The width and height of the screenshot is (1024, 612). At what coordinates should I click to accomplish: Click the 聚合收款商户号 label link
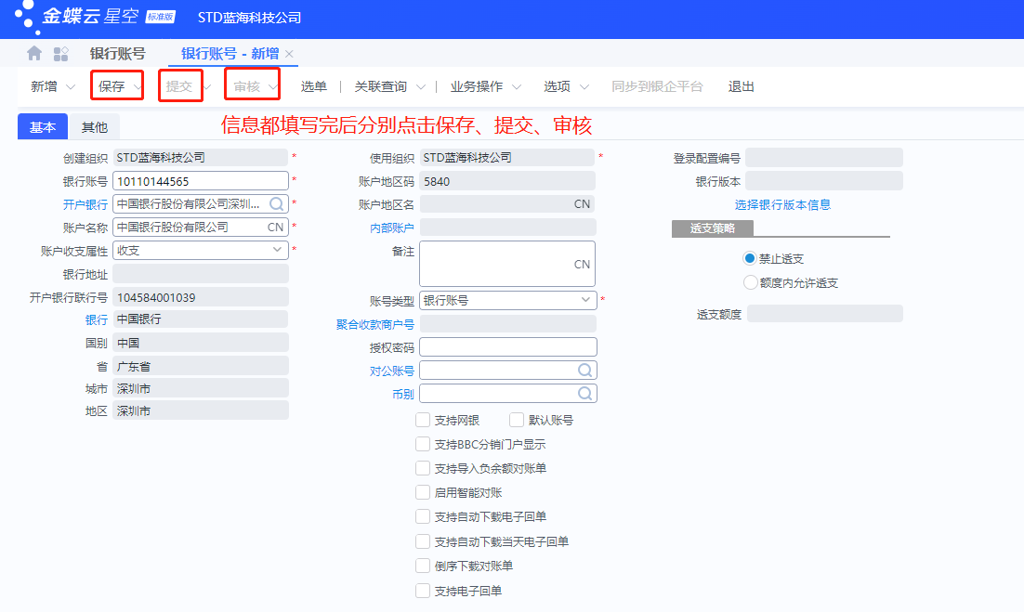pyautogui.click(x=375, y=324)
